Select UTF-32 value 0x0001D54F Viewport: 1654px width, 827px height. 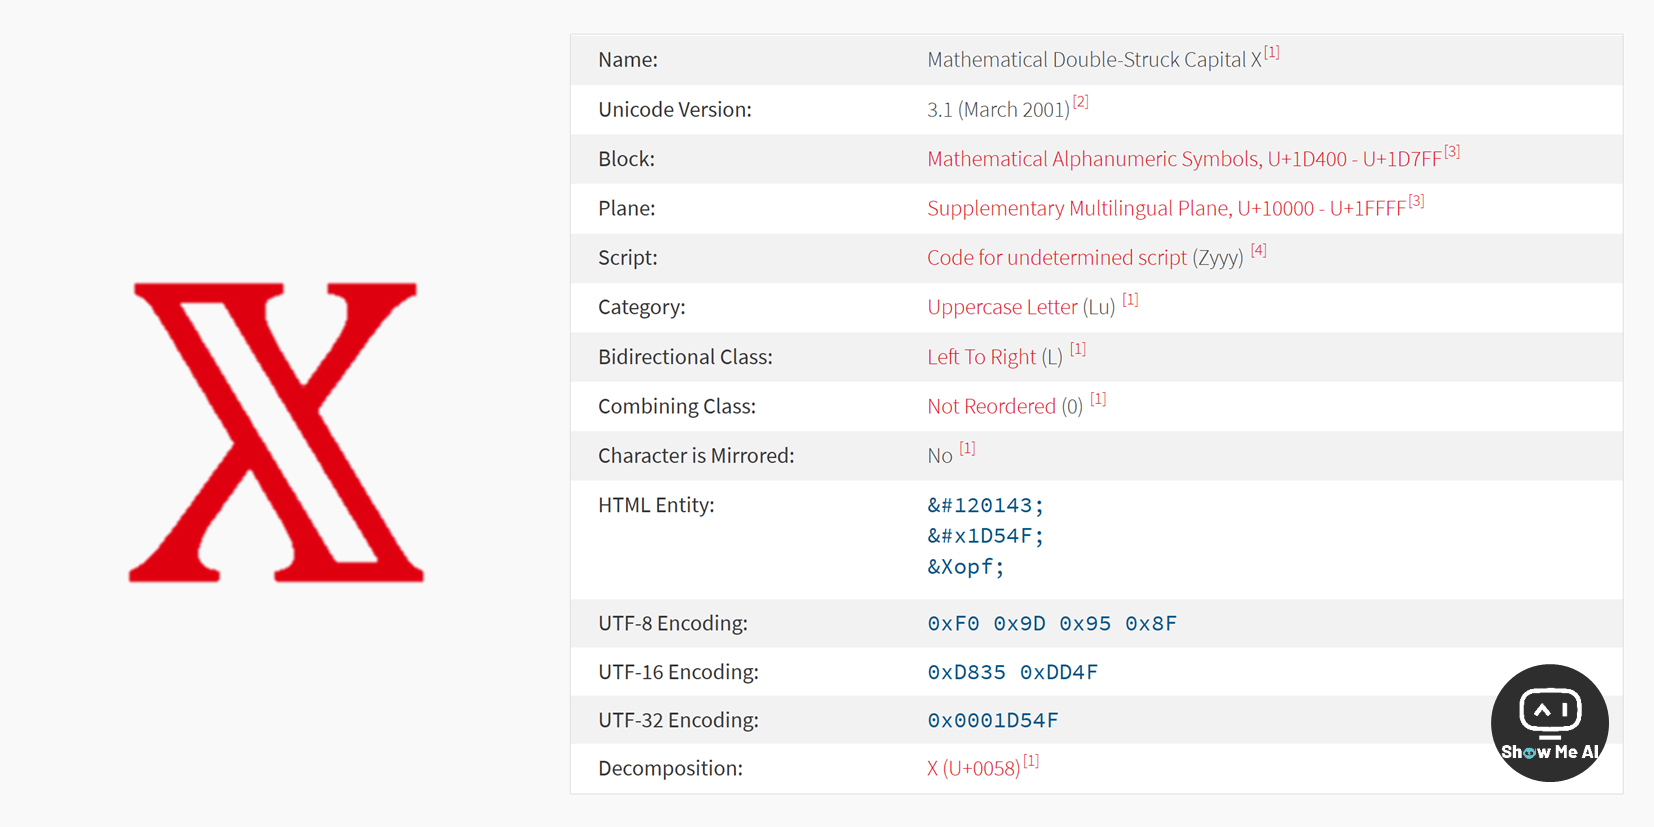point(992,720)
